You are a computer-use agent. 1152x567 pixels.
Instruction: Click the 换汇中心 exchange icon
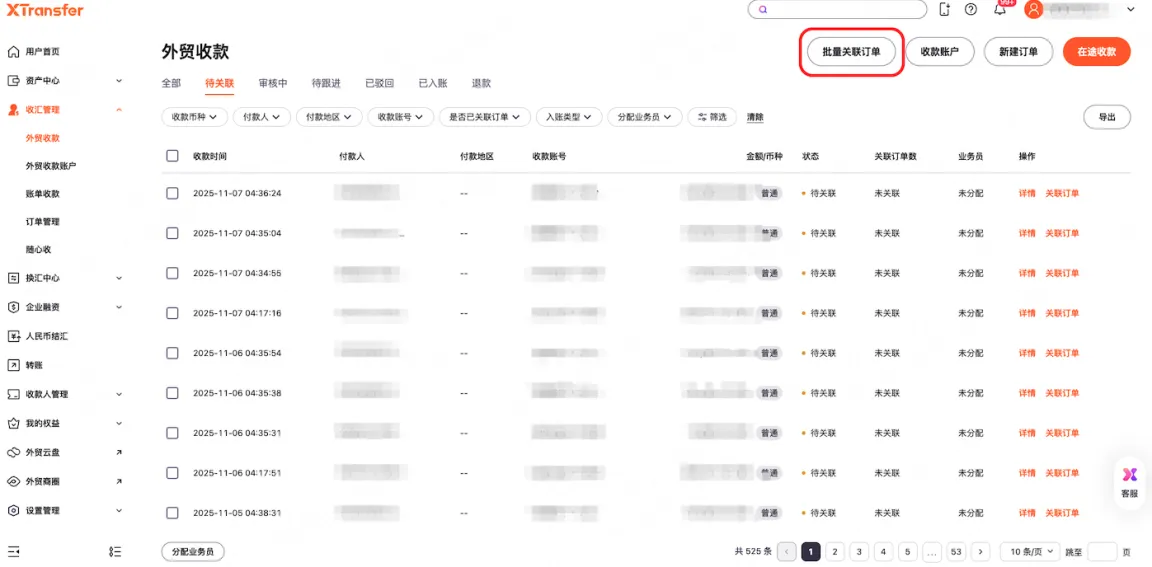[12, 278]
